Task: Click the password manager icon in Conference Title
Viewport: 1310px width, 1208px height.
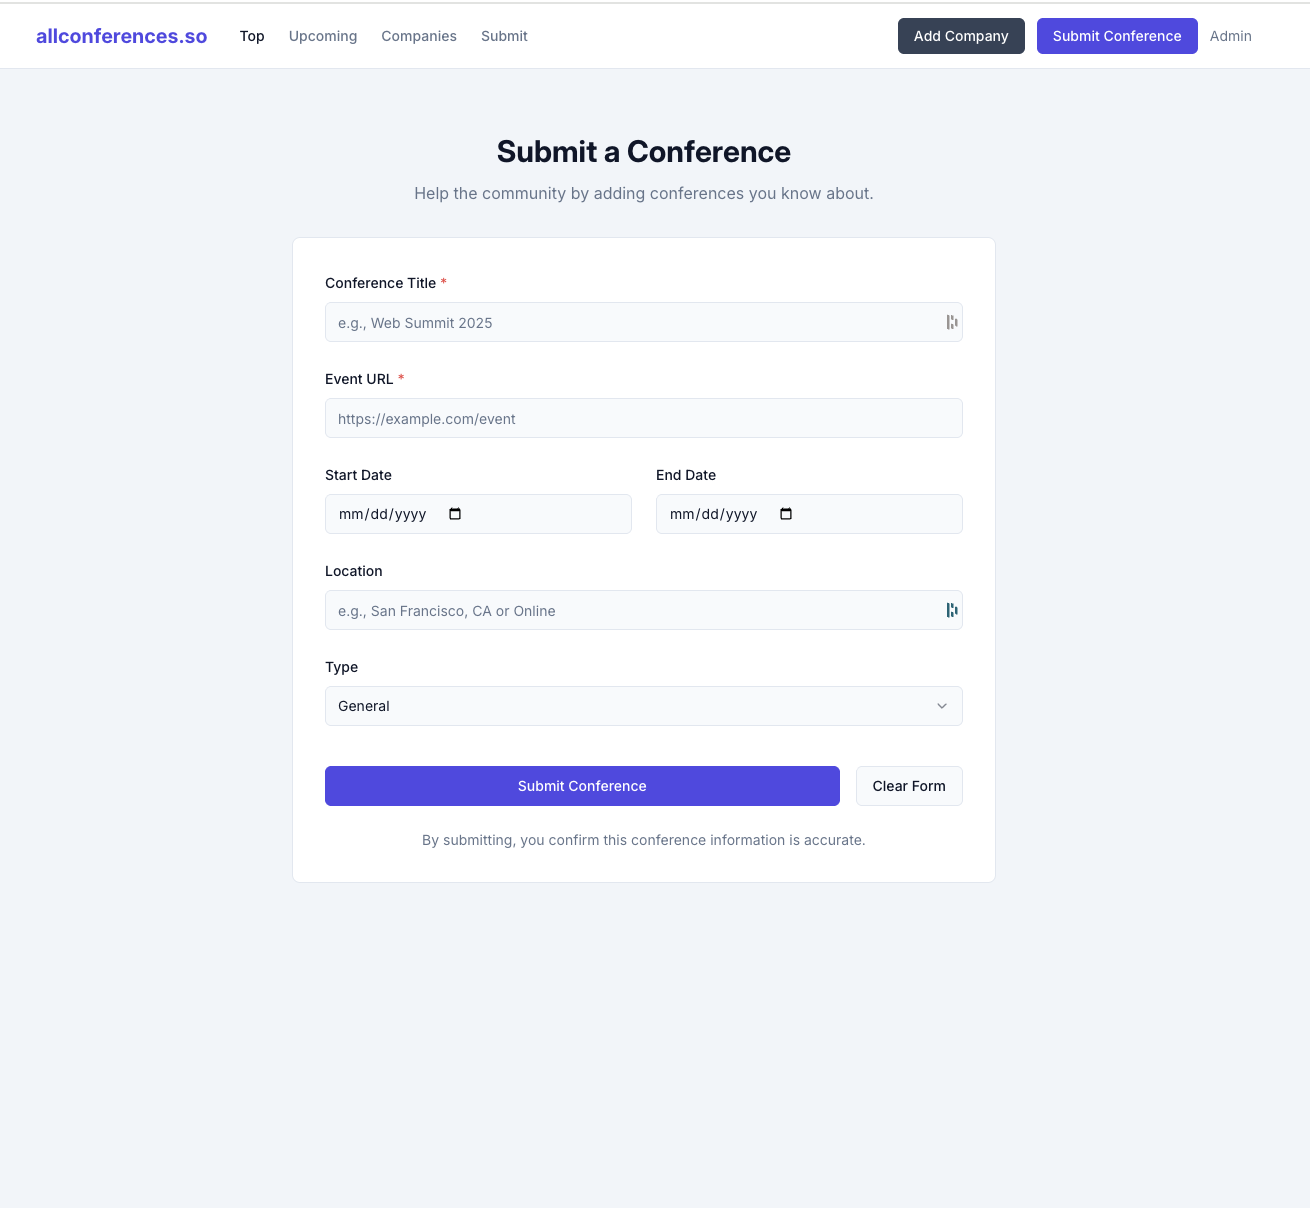Action: [951, 322]
